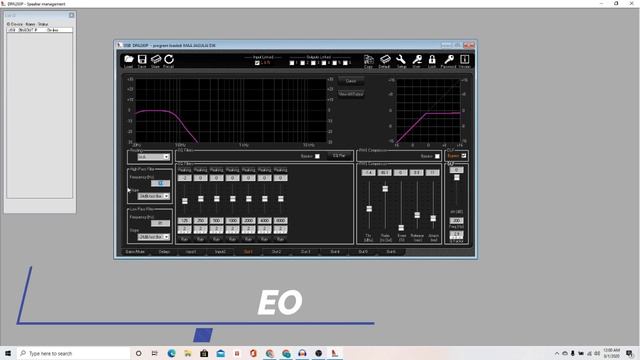640x360 pixels.
Task: Switch to the Gains/Mute tab
Action: (135, 252)
